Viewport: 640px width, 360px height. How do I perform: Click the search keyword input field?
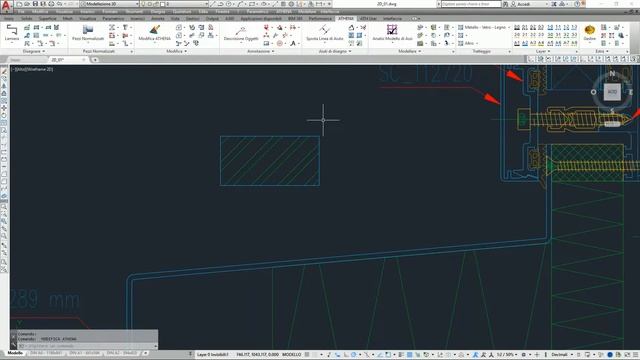[471, 4]
